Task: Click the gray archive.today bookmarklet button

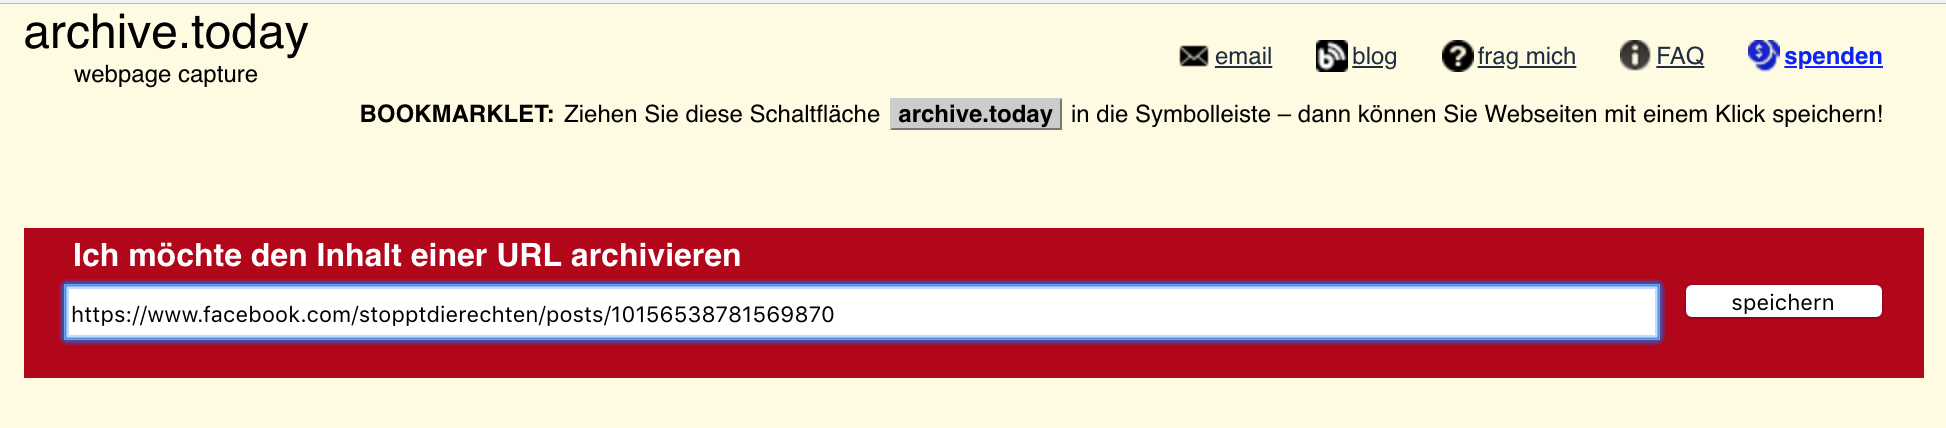Action: coord(975,114)
